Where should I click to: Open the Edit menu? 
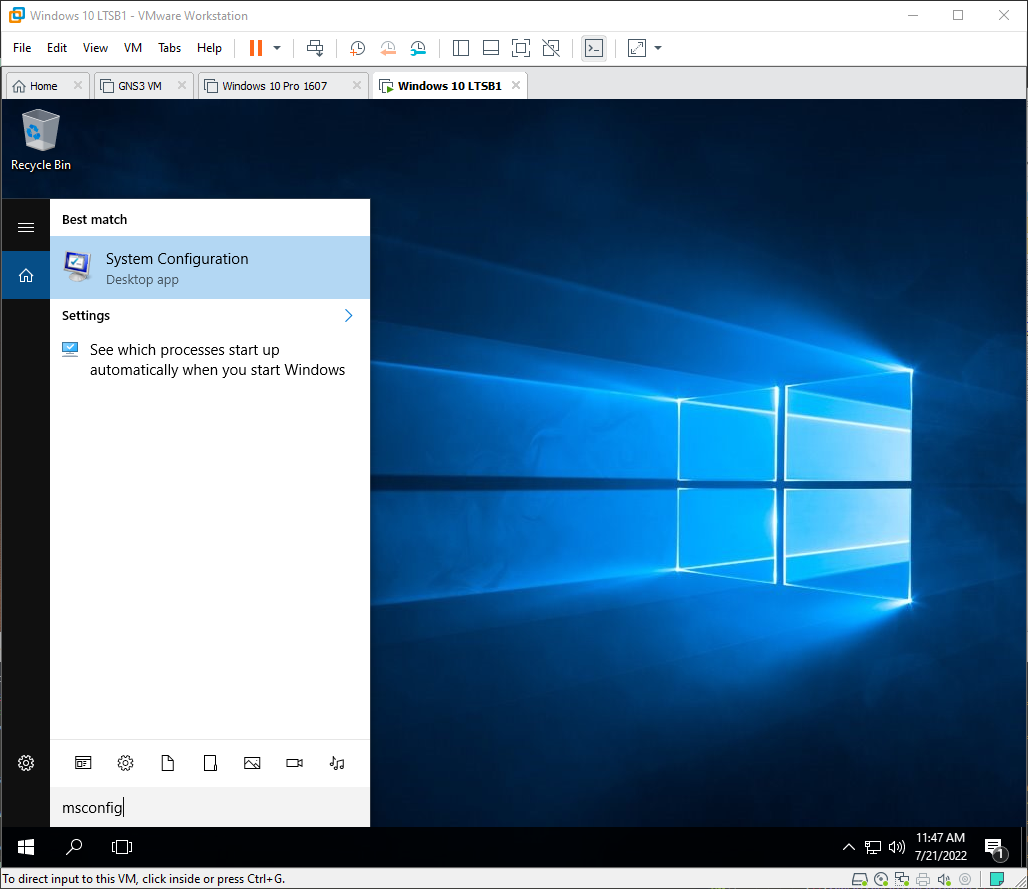(56, 48)
